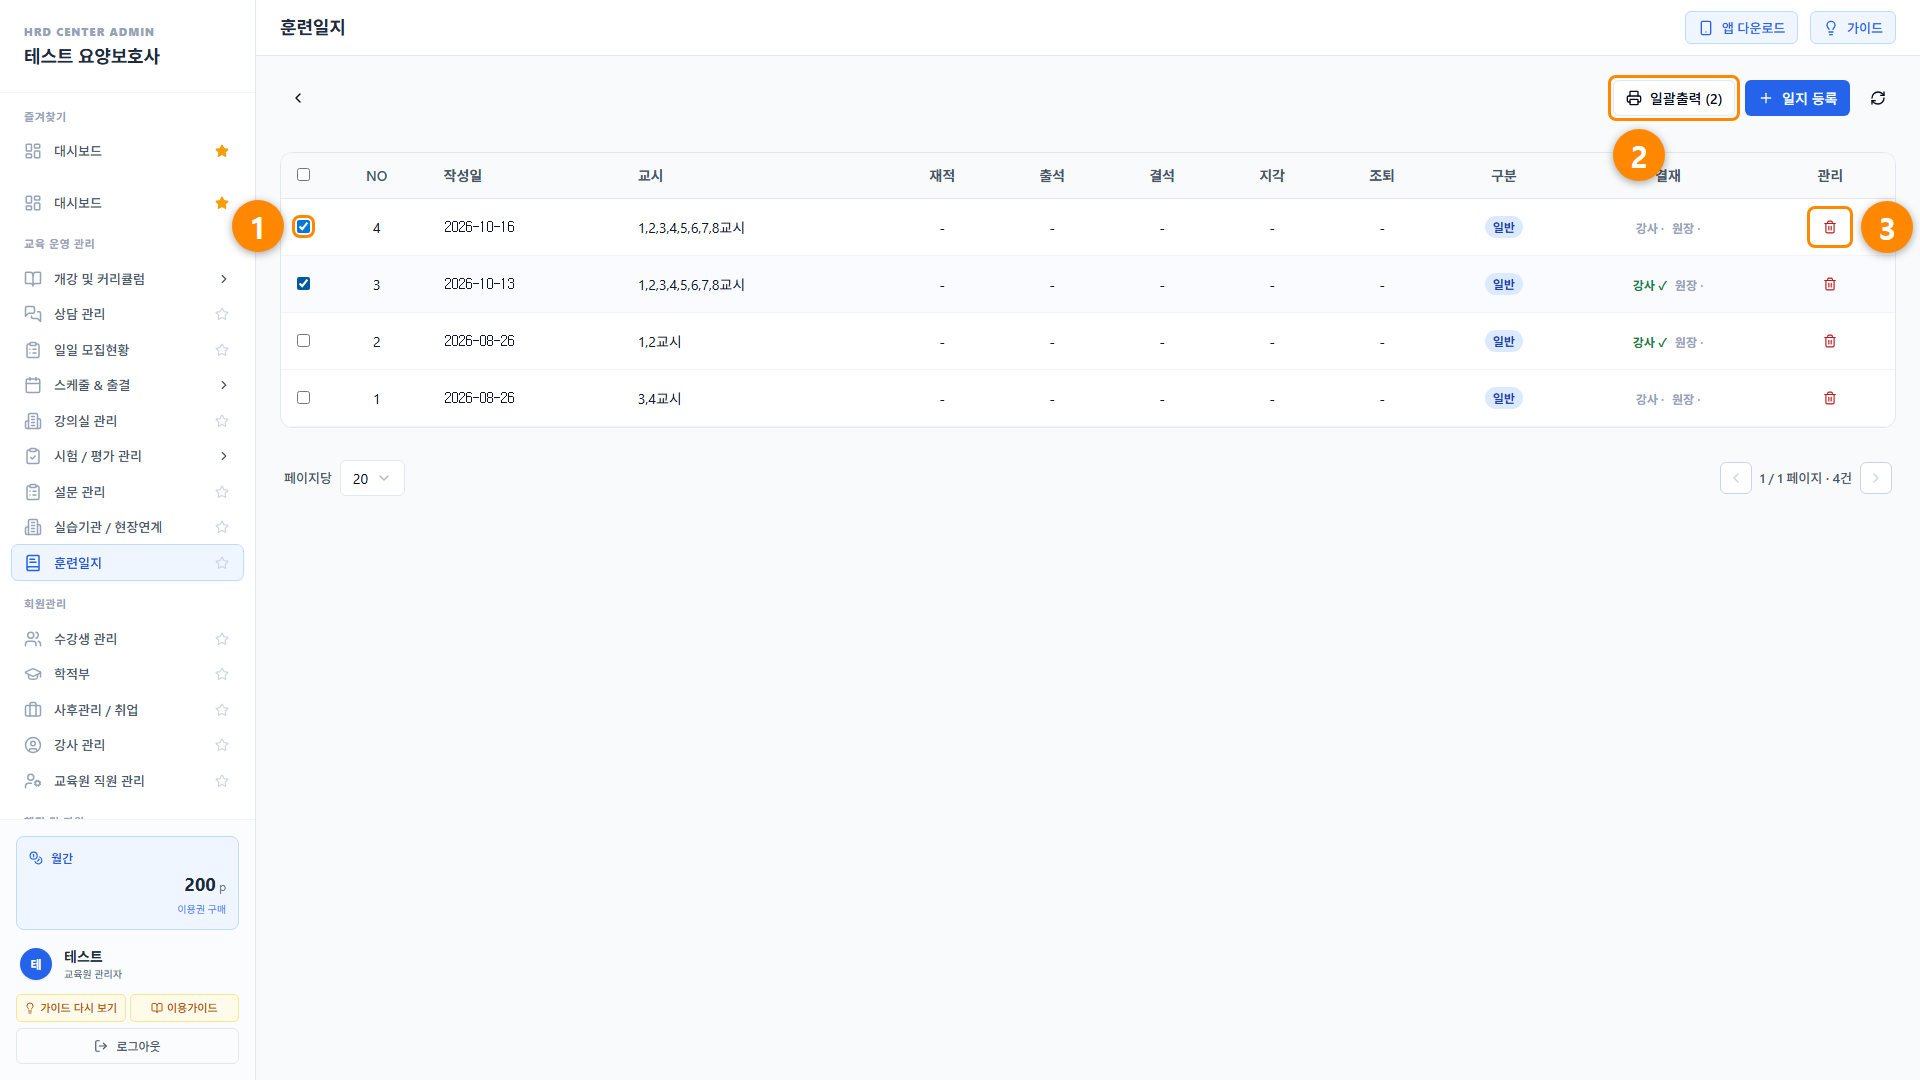Favorite the 훈련일지 menu entry

coord(222,563)
